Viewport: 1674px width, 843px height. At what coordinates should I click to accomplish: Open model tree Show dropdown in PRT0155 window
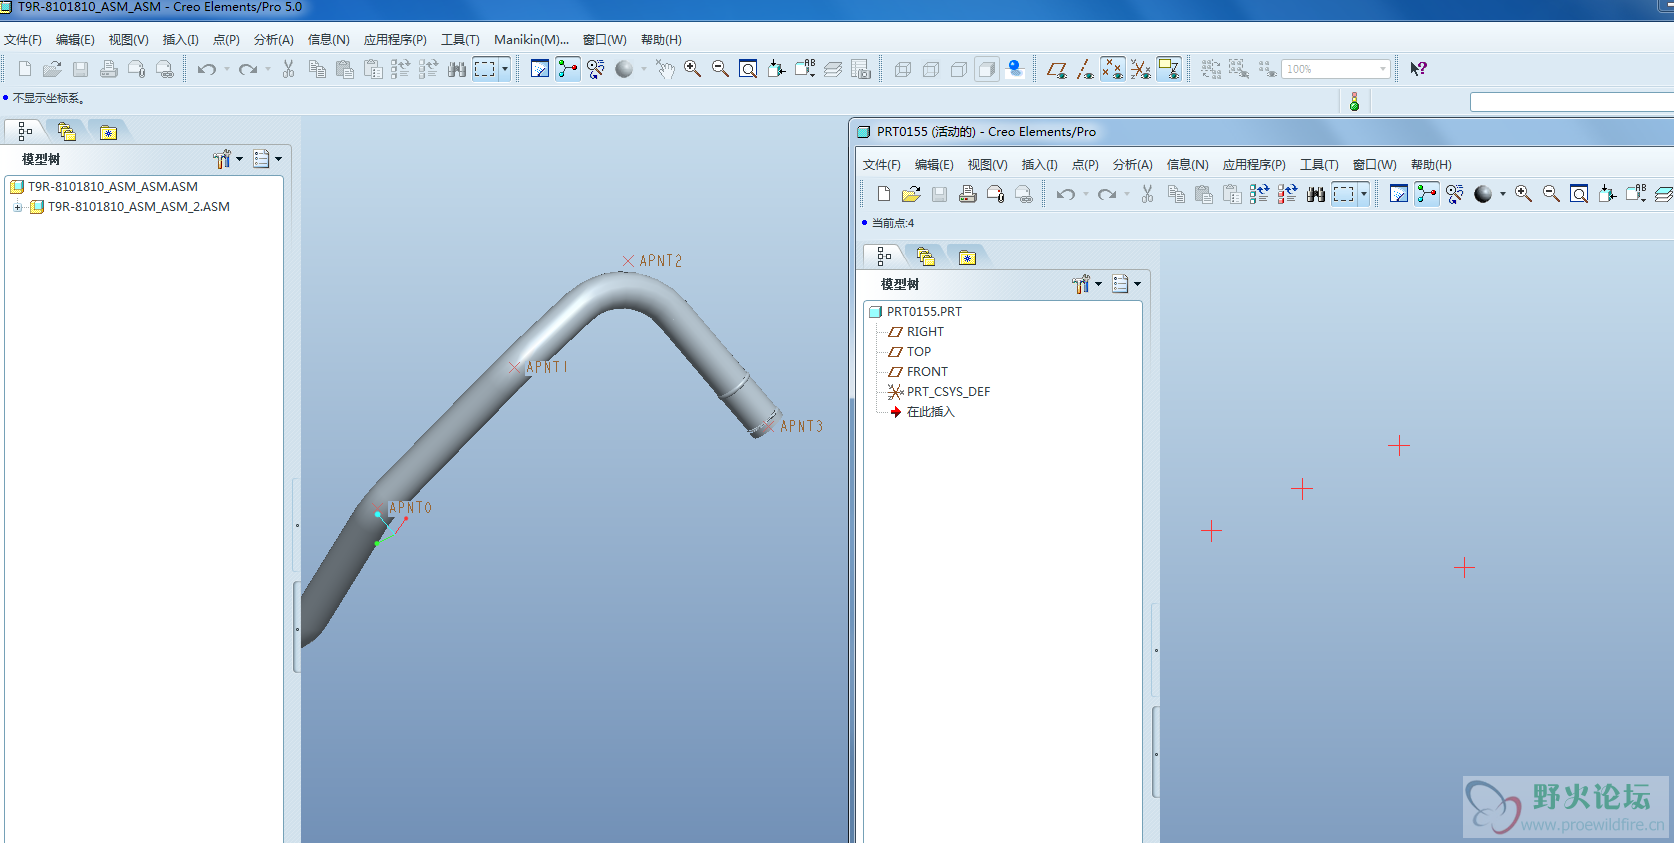(x=1125, y=284)
